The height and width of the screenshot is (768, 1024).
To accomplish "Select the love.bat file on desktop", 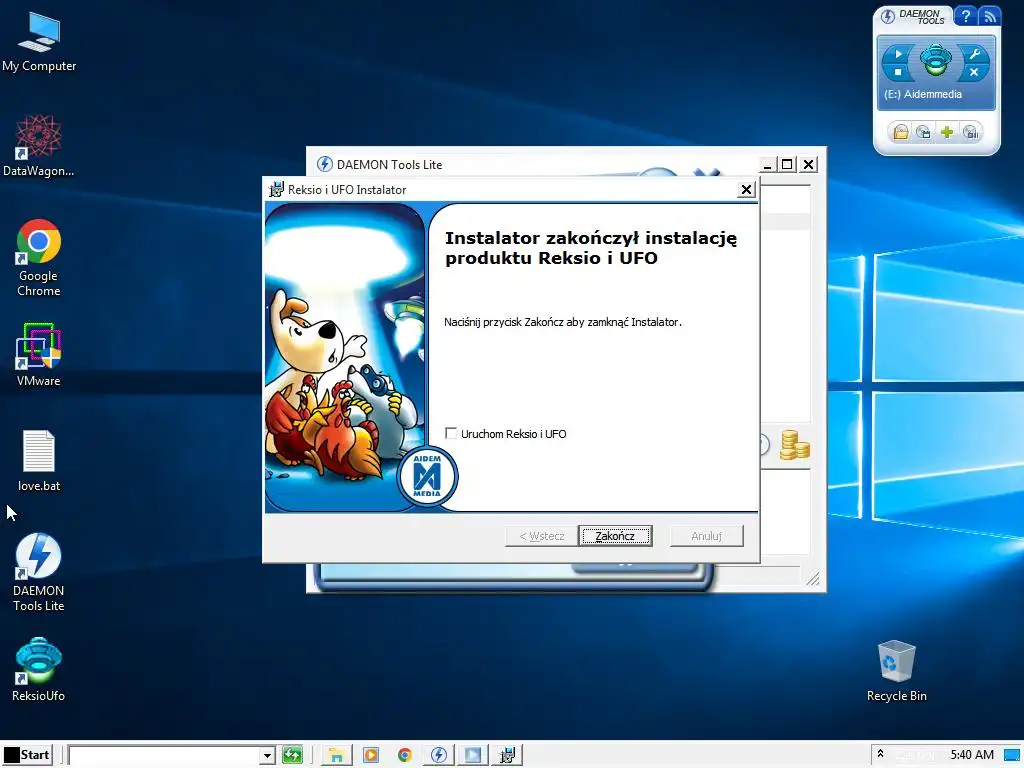I will click(x=39, y=460).
